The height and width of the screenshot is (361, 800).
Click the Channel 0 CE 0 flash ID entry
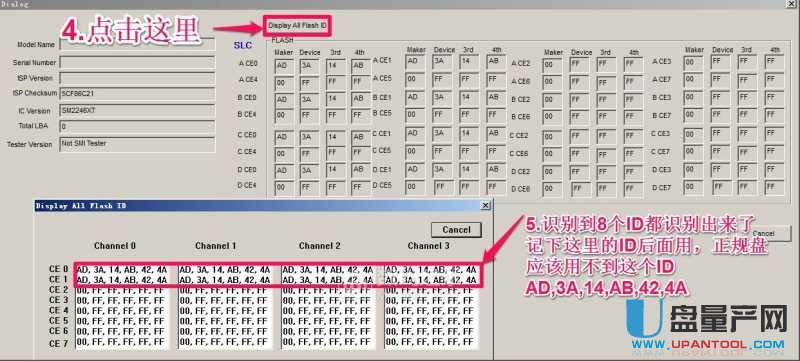[x=121, y=270]
